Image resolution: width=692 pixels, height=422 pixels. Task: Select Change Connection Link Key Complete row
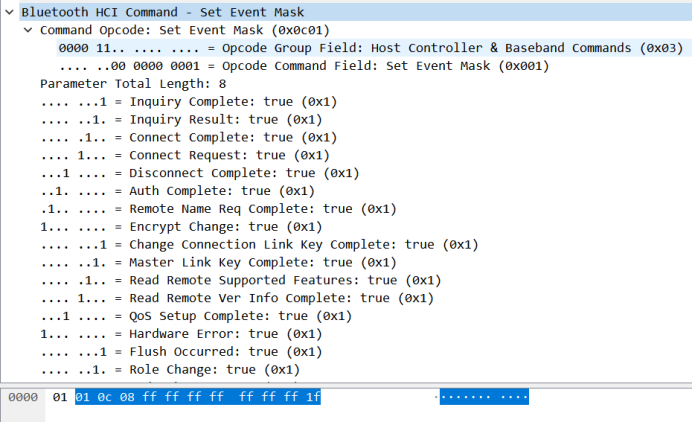(x=260, y=245)
